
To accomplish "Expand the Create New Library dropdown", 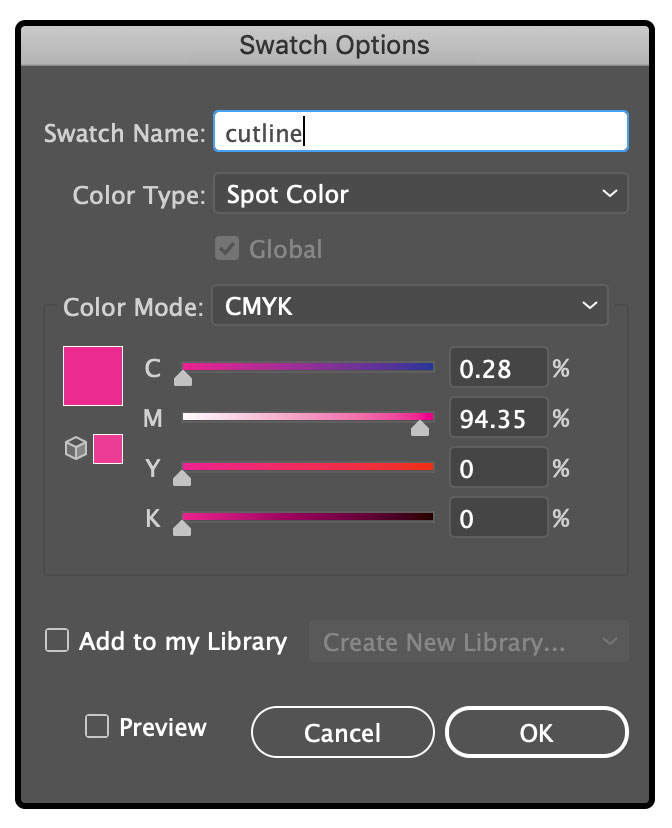I will tap(470, 642).
